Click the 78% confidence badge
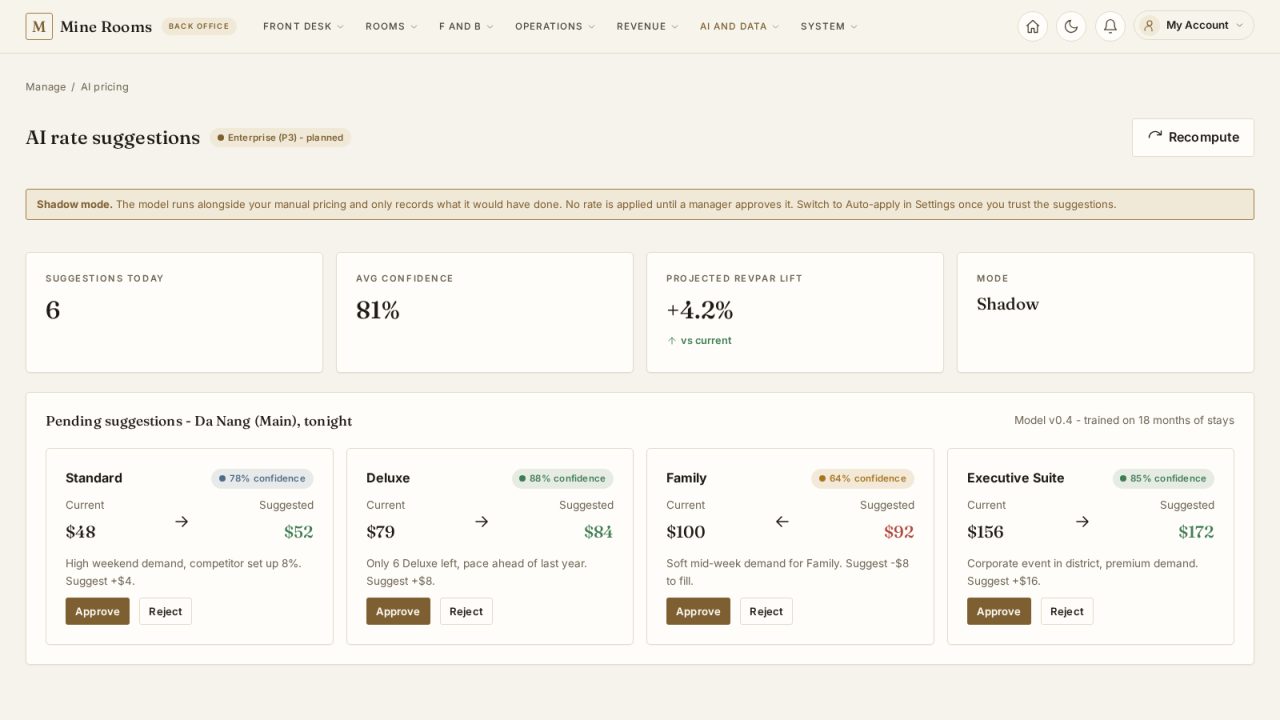1280x720 pixels. tap(262, 478)
